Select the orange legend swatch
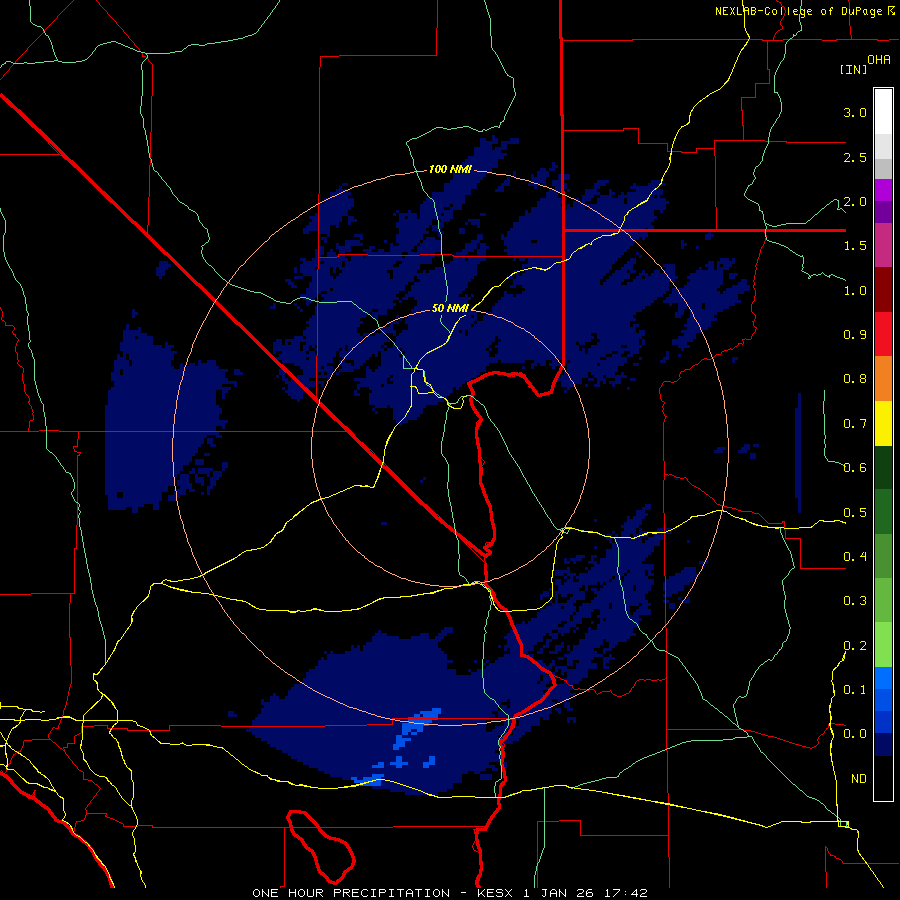This screenshot has width=900, height=900. [883, 378]
